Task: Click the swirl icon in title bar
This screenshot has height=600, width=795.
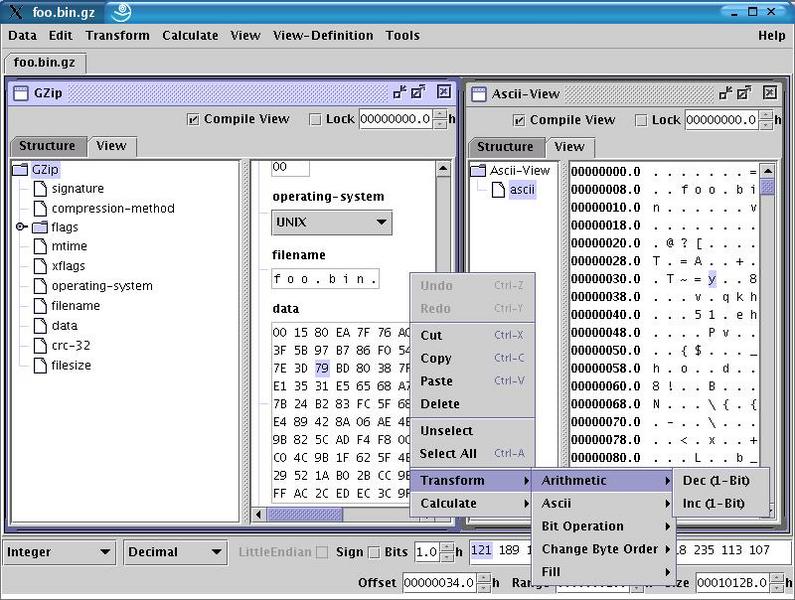Action: pos(122,12)
